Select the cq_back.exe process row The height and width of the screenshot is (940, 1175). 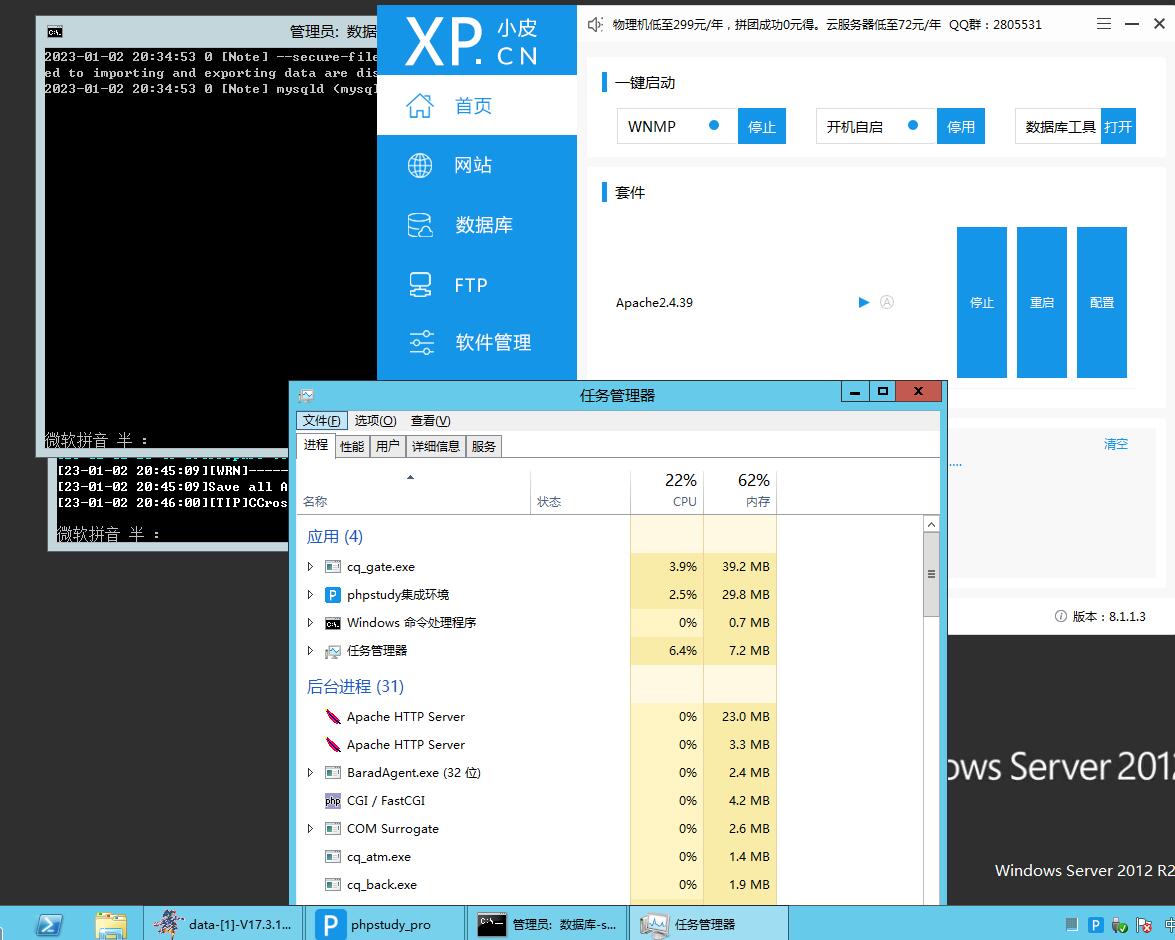(x=538, y=885)
